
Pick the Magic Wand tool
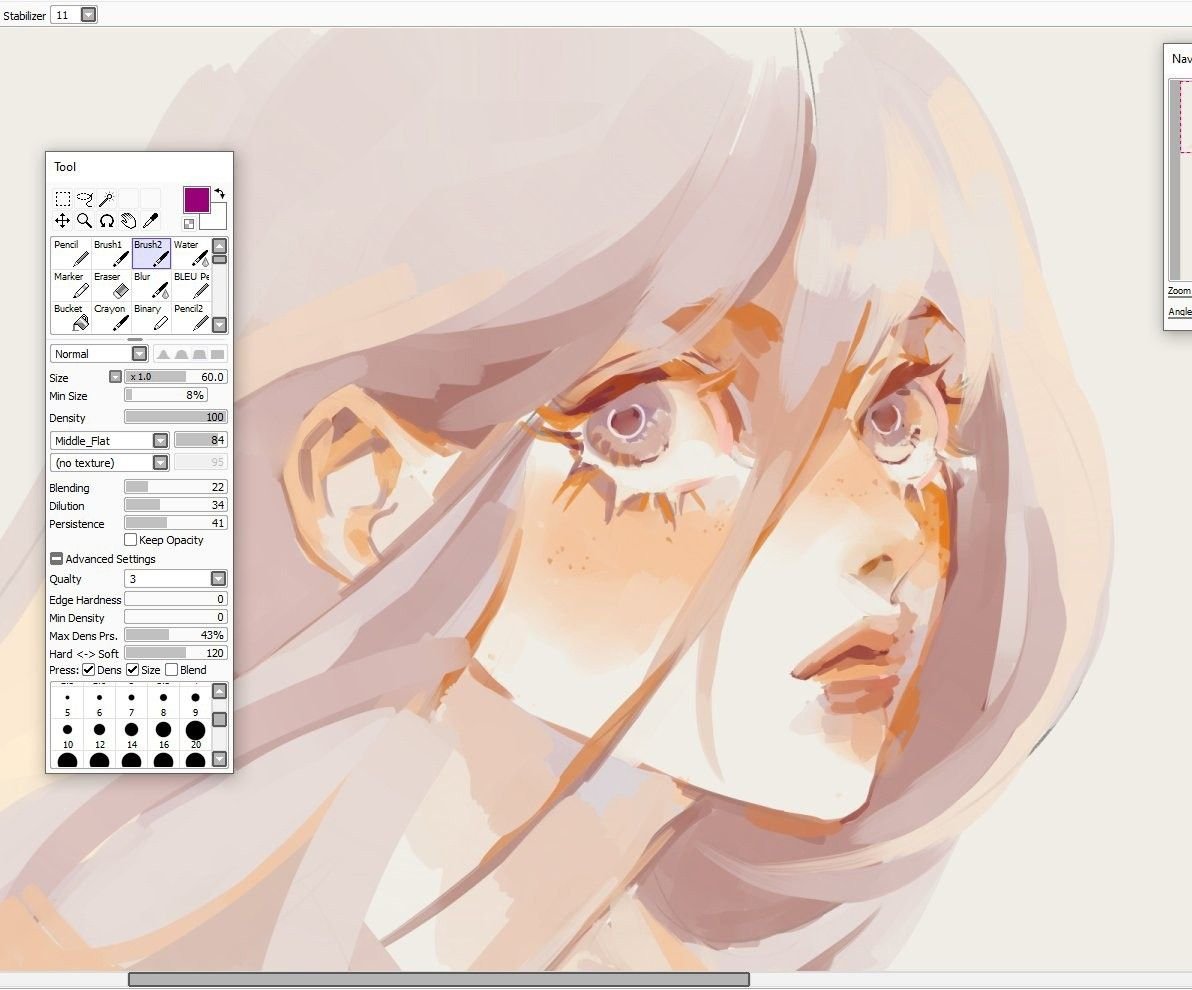[x=106, y=199]
